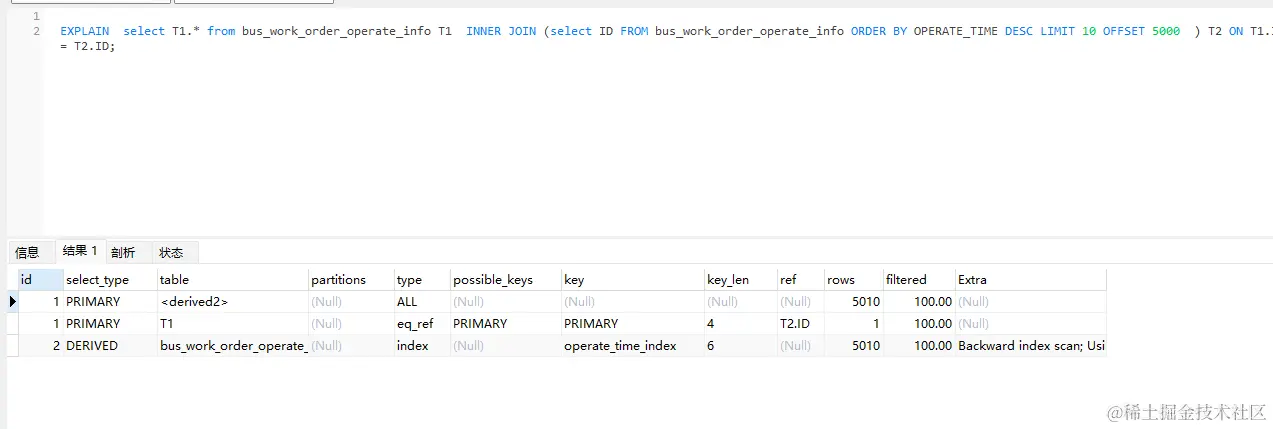Select the index type cell
1273x429 pixels.
tap(422, 345)
